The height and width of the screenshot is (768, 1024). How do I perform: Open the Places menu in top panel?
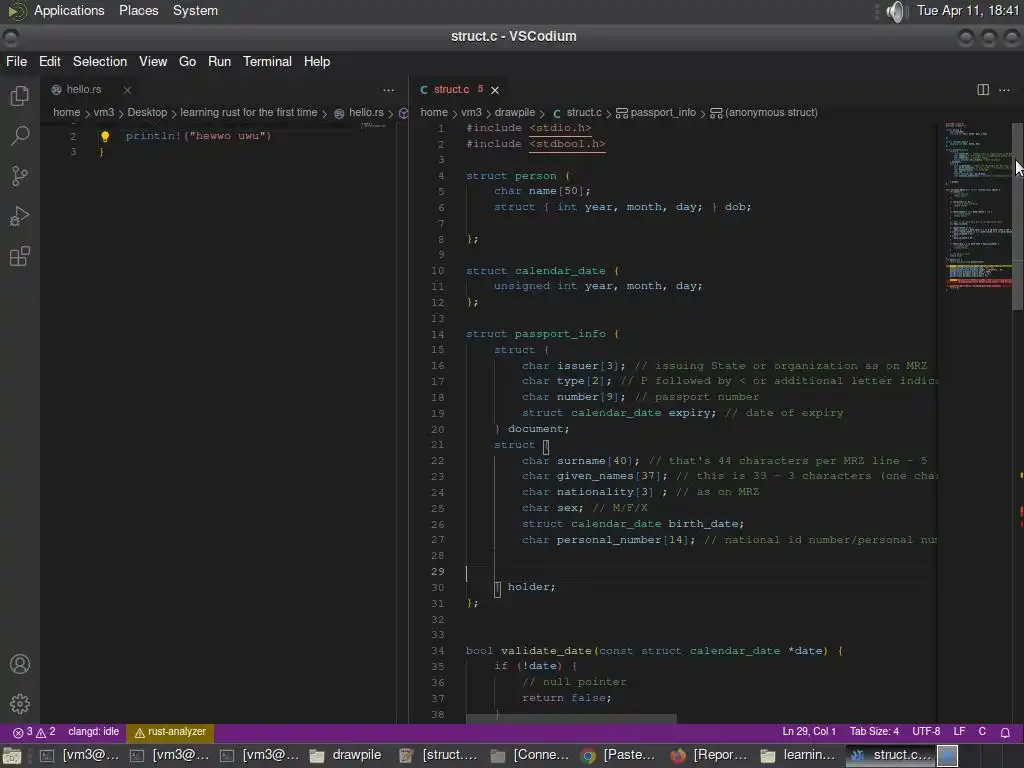pos(138,10)
